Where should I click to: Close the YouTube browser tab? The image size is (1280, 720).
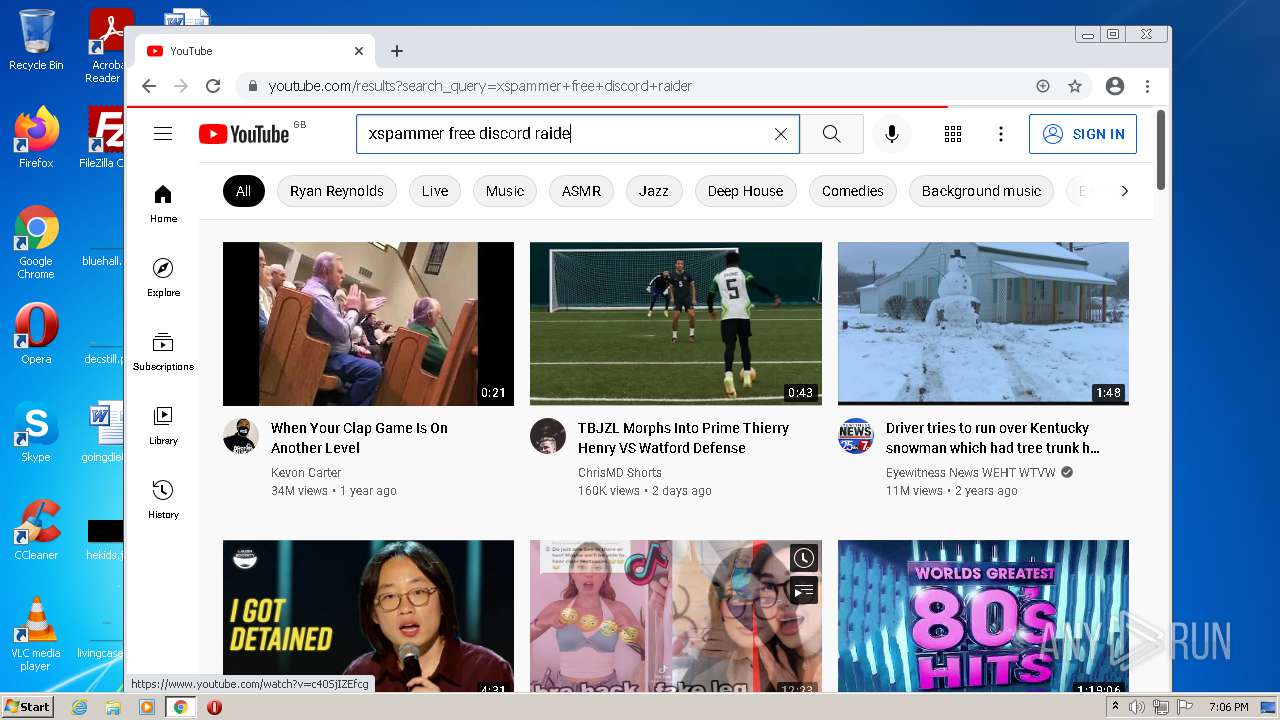[359, 51]
